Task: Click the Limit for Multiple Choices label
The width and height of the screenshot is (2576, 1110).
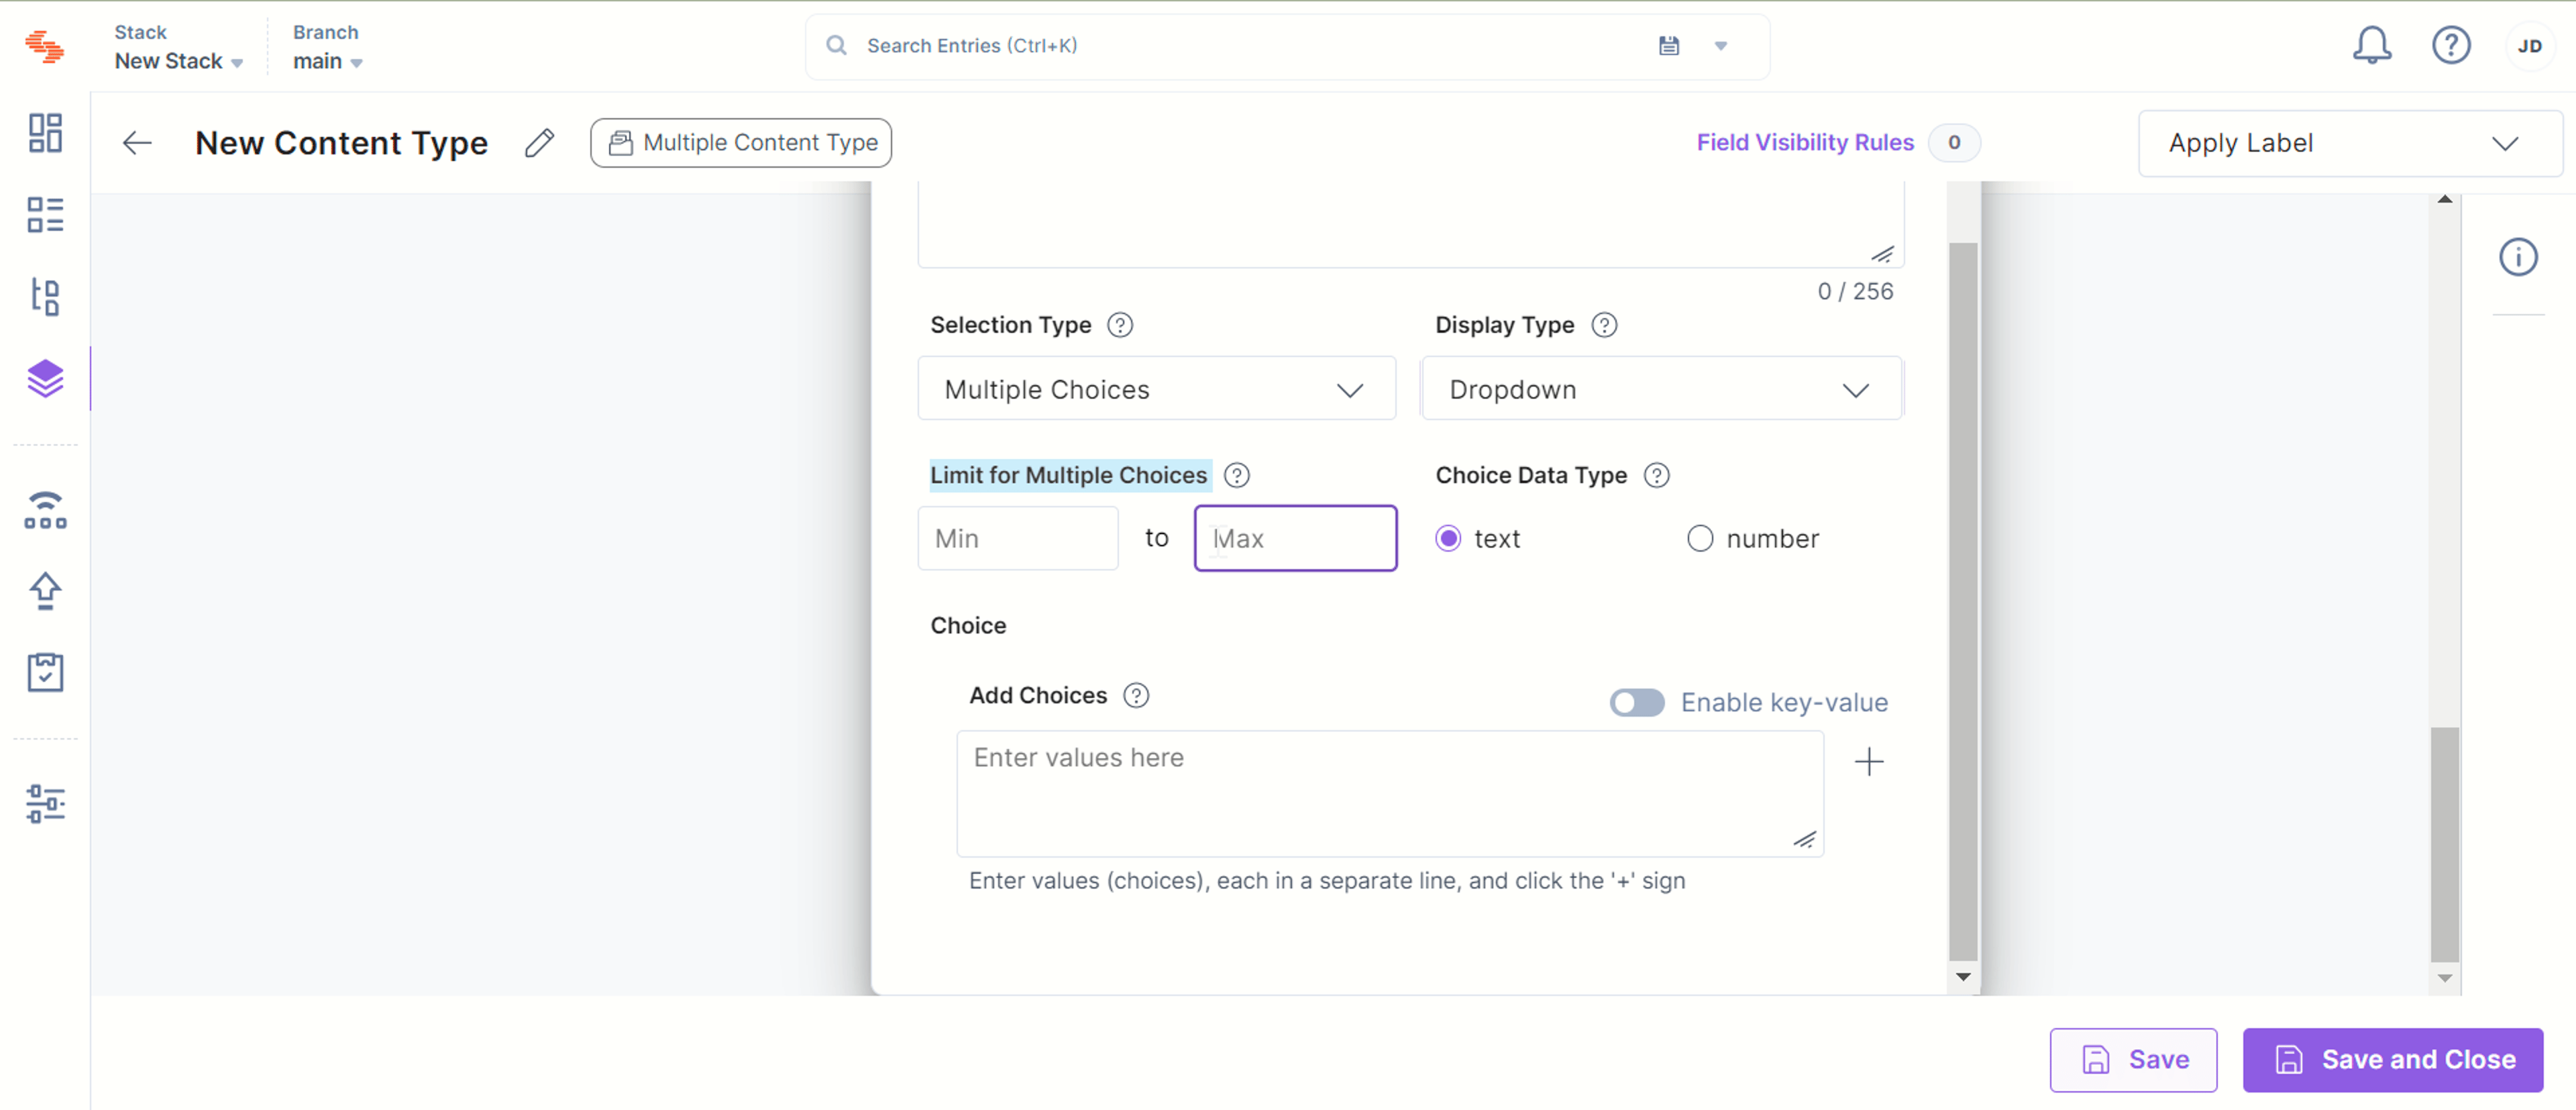Action: click(x=1068, y=475)
